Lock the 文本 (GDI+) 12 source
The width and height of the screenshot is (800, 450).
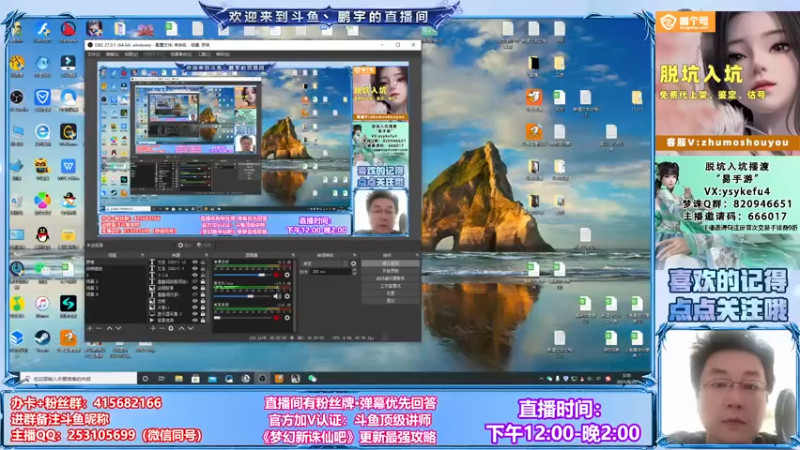(203, 262)
